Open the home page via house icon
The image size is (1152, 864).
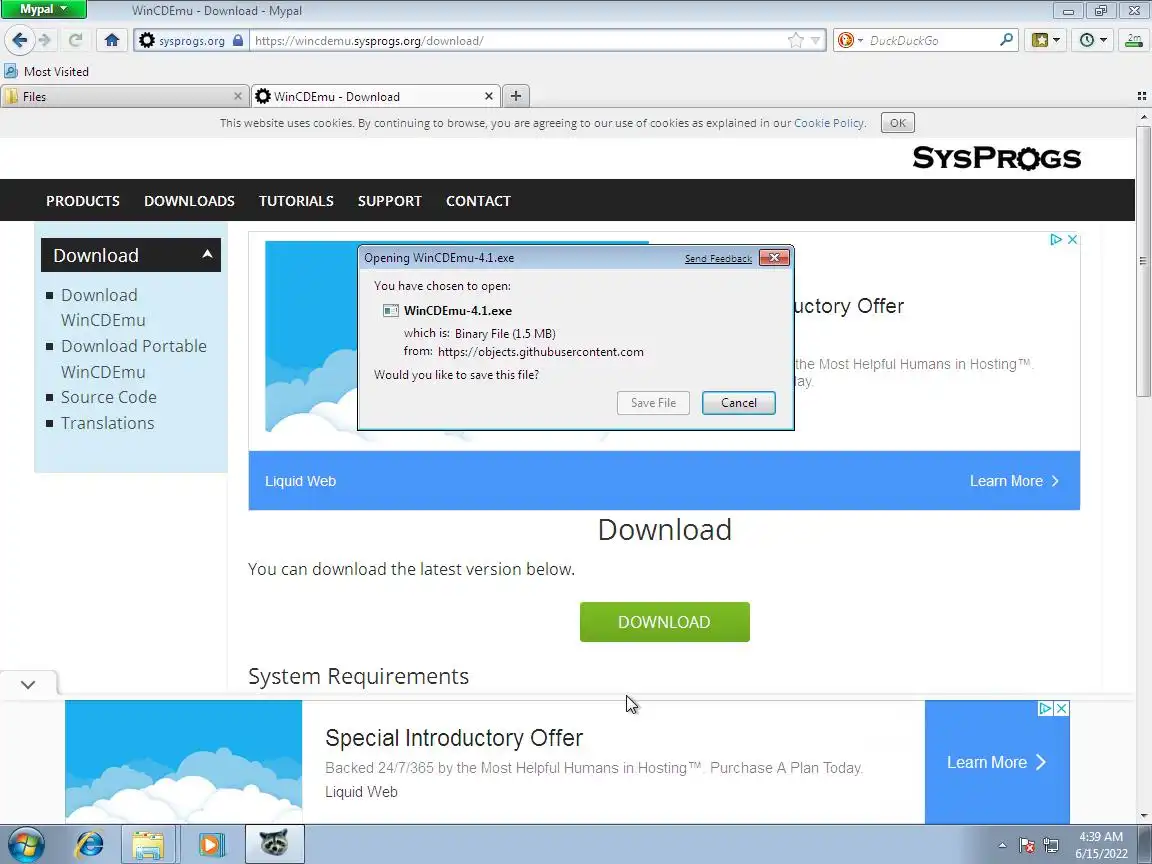[112, 40]
